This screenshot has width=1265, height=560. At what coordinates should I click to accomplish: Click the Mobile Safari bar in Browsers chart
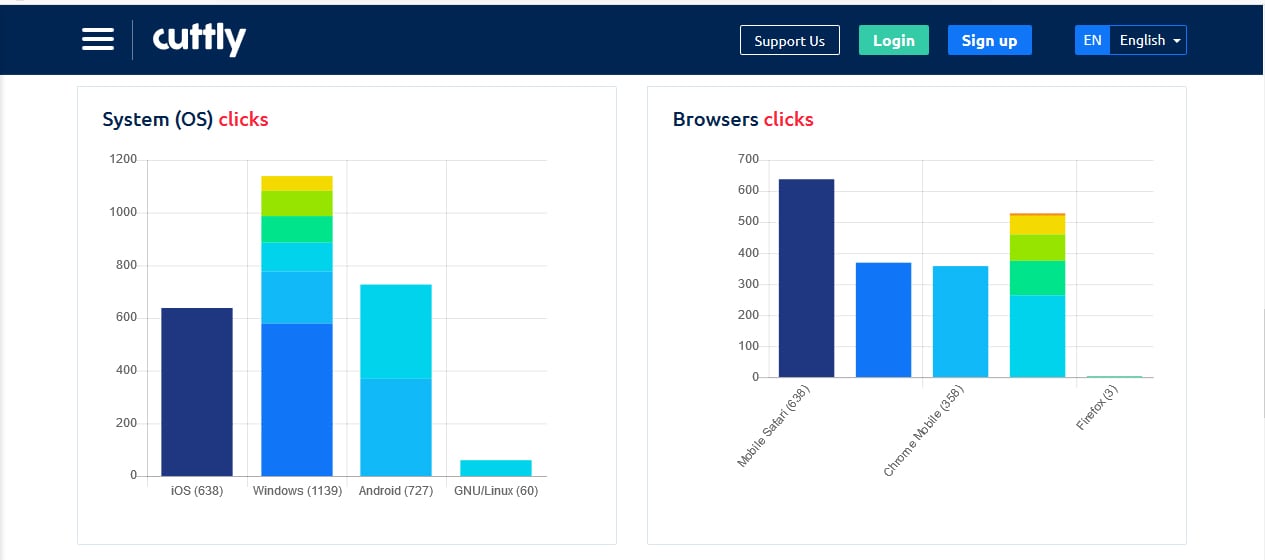coord(806,278)
